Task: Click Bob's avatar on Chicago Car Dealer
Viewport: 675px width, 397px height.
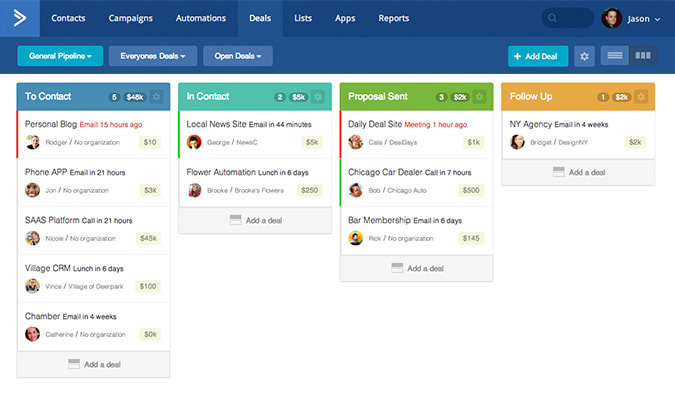Action: click(x=356, y=190)
